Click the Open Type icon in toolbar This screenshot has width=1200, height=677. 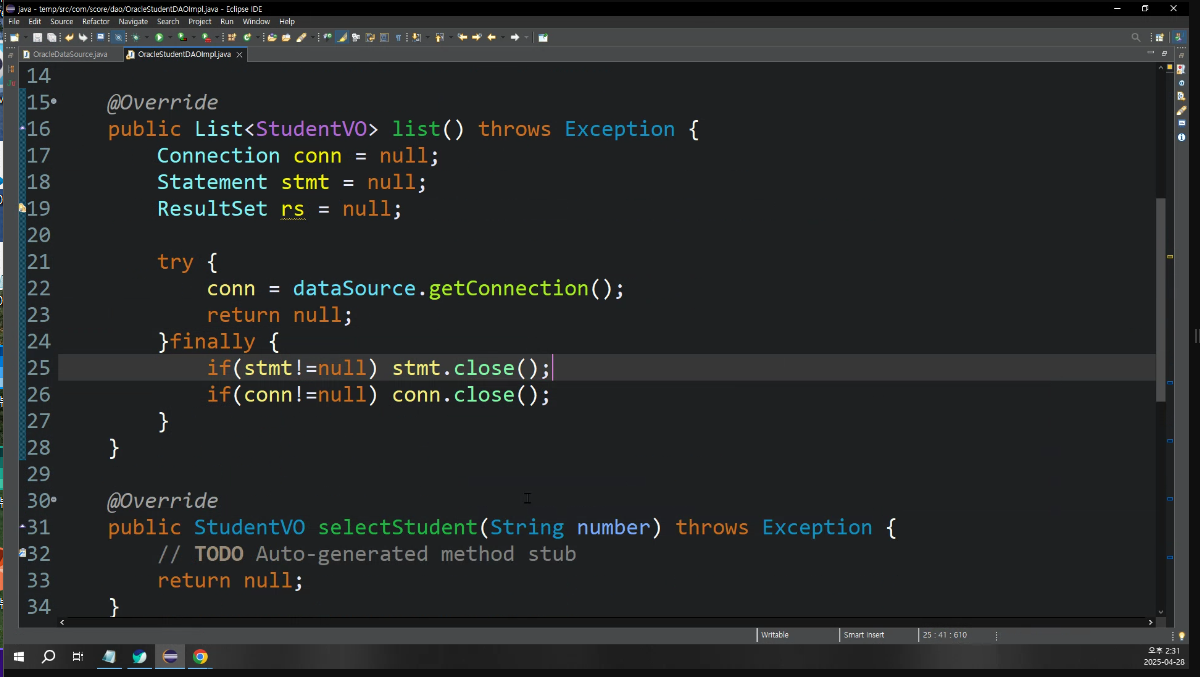[271, 37]
